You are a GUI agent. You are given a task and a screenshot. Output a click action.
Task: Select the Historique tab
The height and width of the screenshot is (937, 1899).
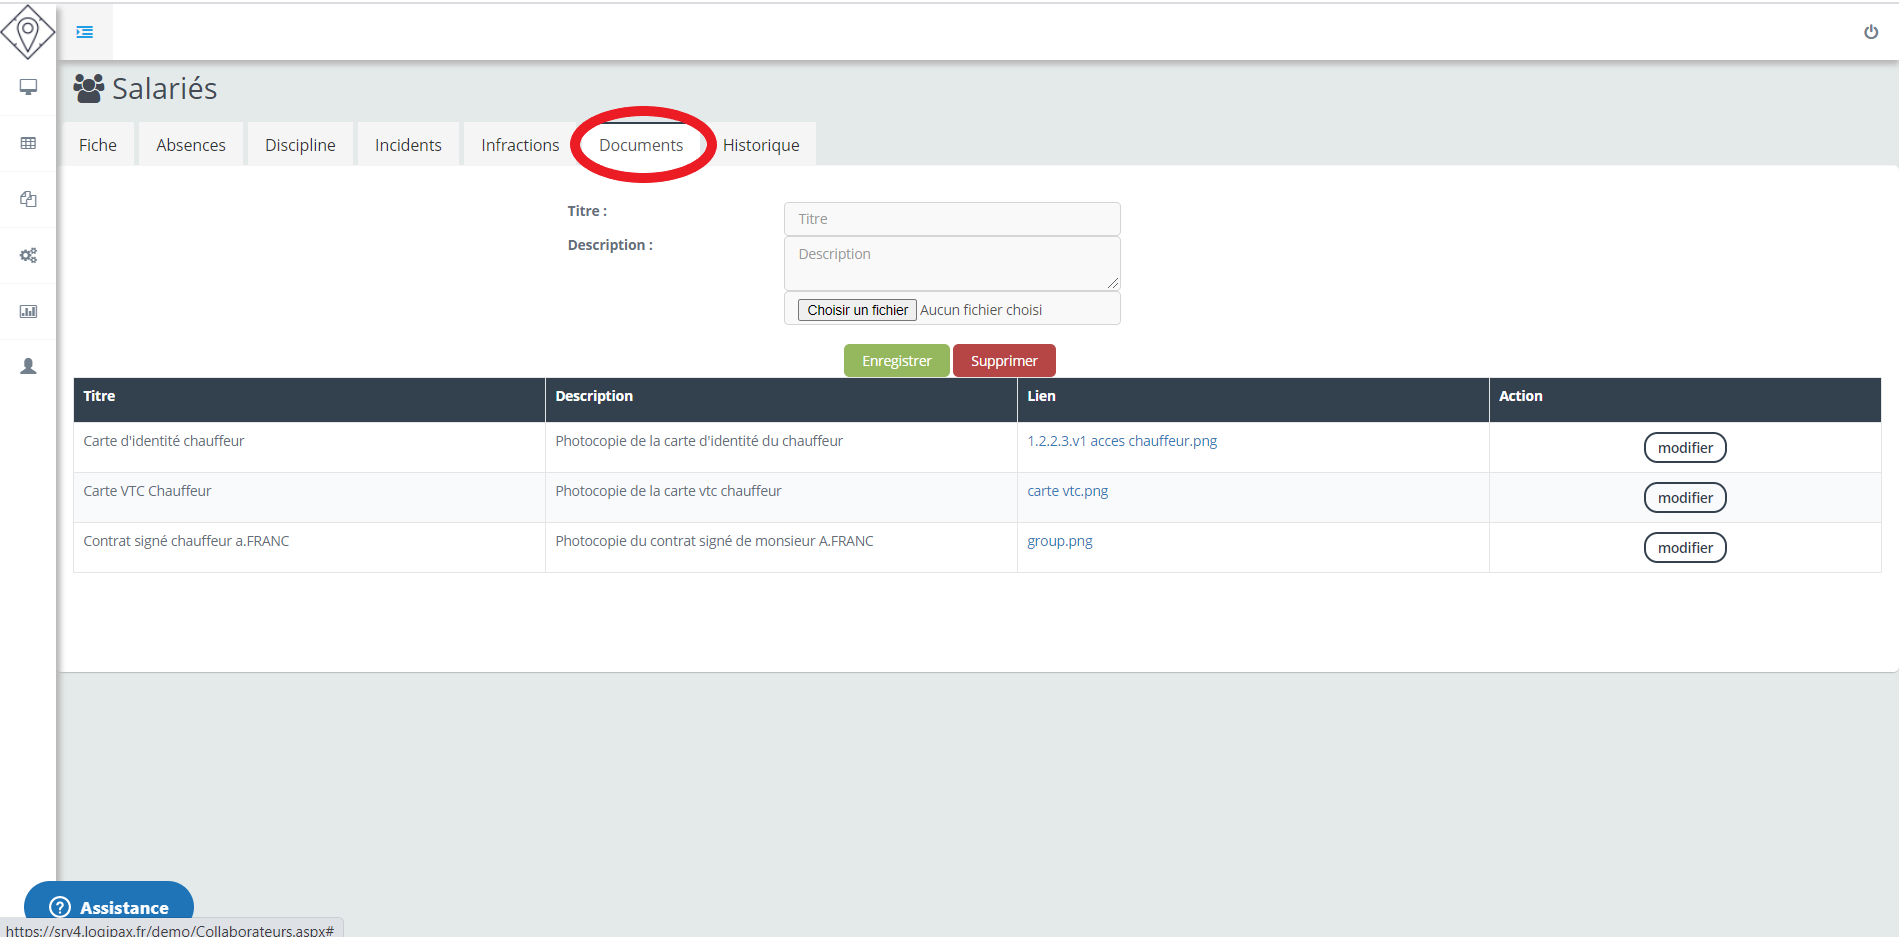click(x=761, y=145)
